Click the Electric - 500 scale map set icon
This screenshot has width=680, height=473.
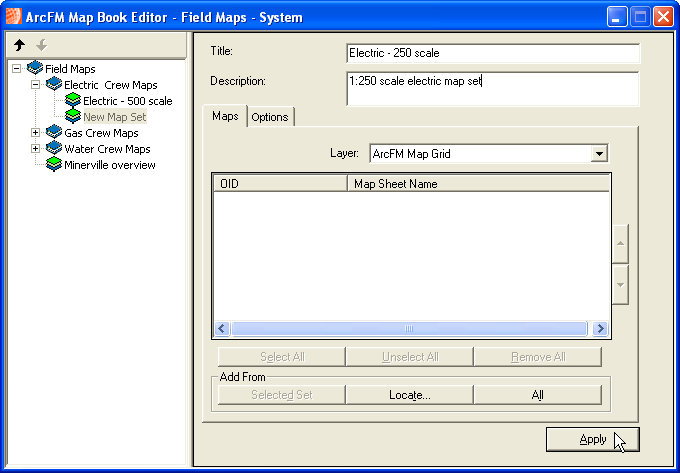pos(73,100)
